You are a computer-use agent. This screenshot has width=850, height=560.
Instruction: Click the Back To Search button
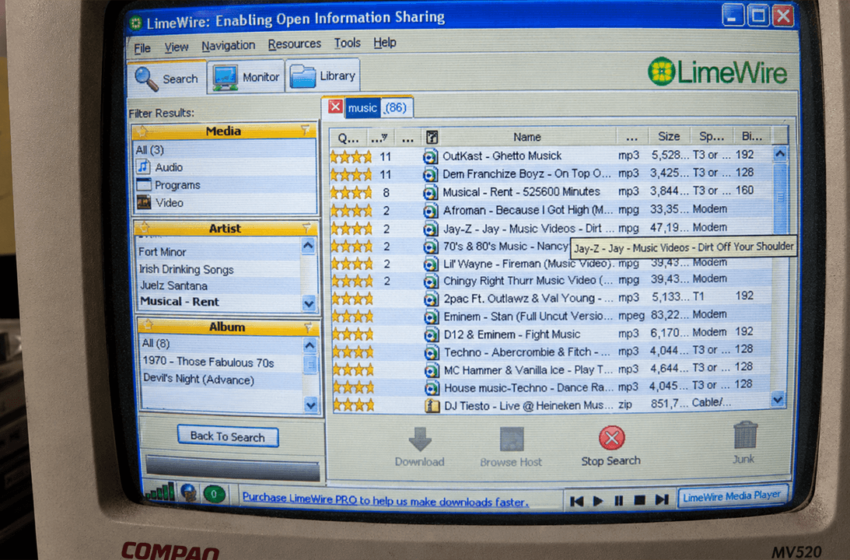228,436
